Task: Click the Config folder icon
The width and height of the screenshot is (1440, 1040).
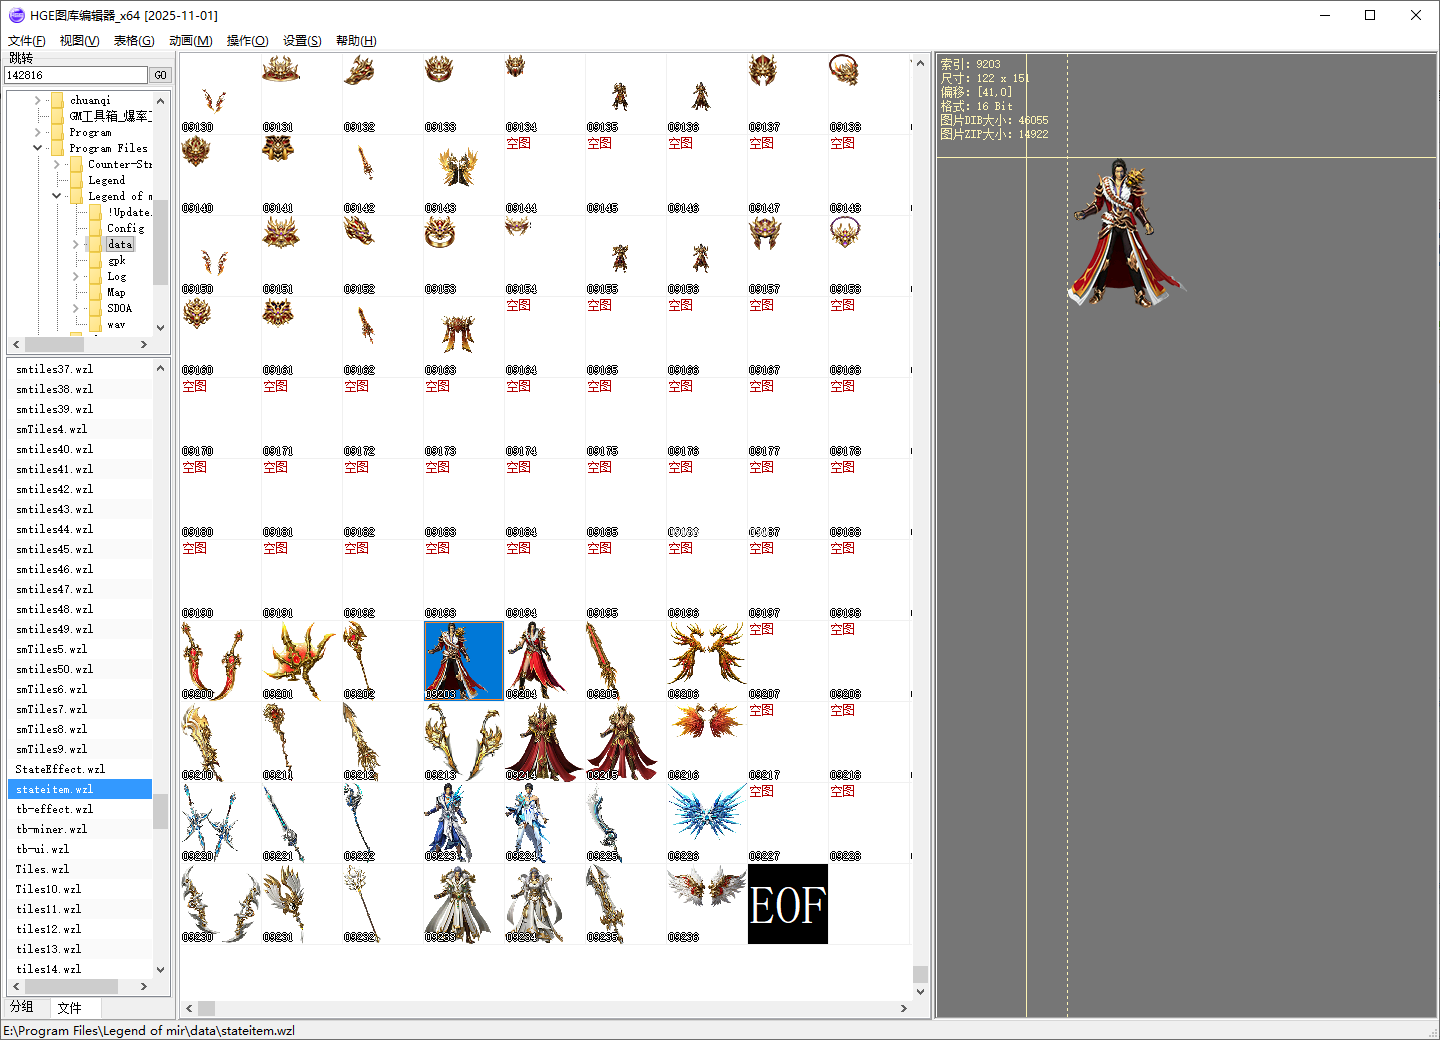Action: 95,228
